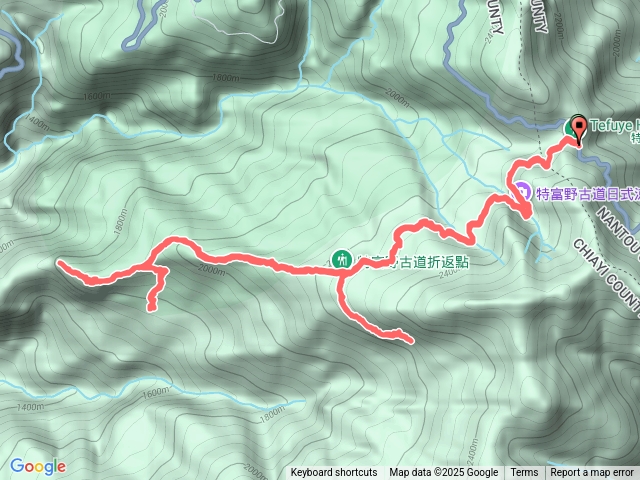Select the green hiking icon at 特富野古道折返點

(x=342, y=259)
